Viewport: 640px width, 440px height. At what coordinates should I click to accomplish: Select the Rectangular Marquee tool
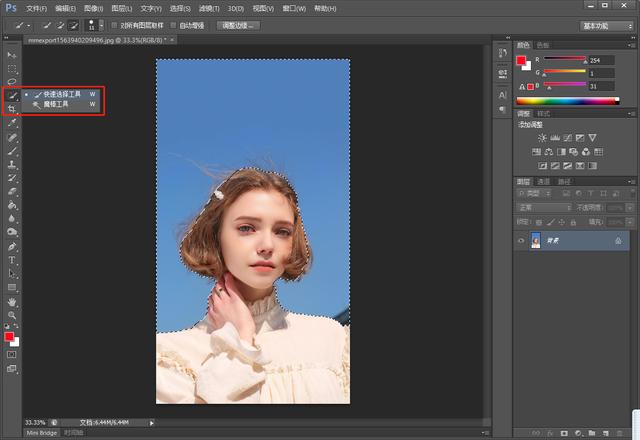[12, 68]
